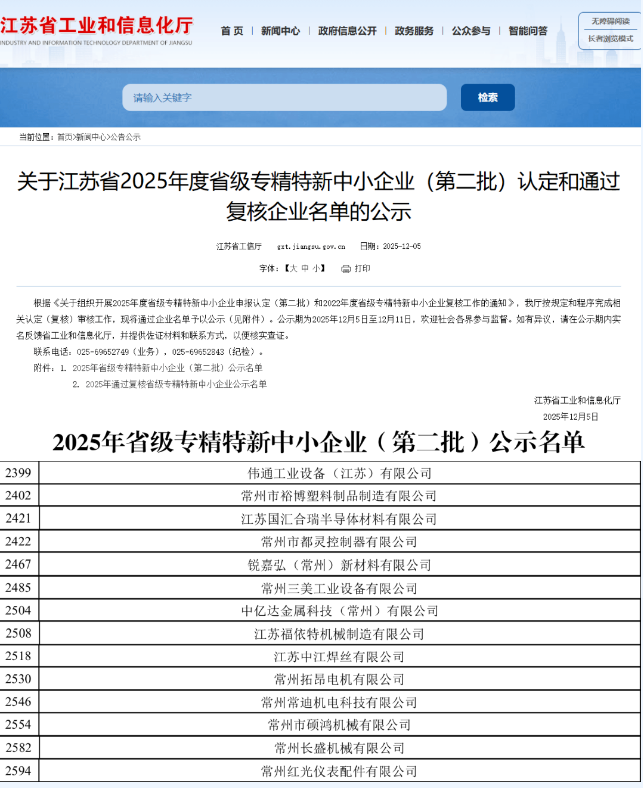
Task: Enable 无障碍阅读 accessibility mode
Action: (x=610, y=21)
